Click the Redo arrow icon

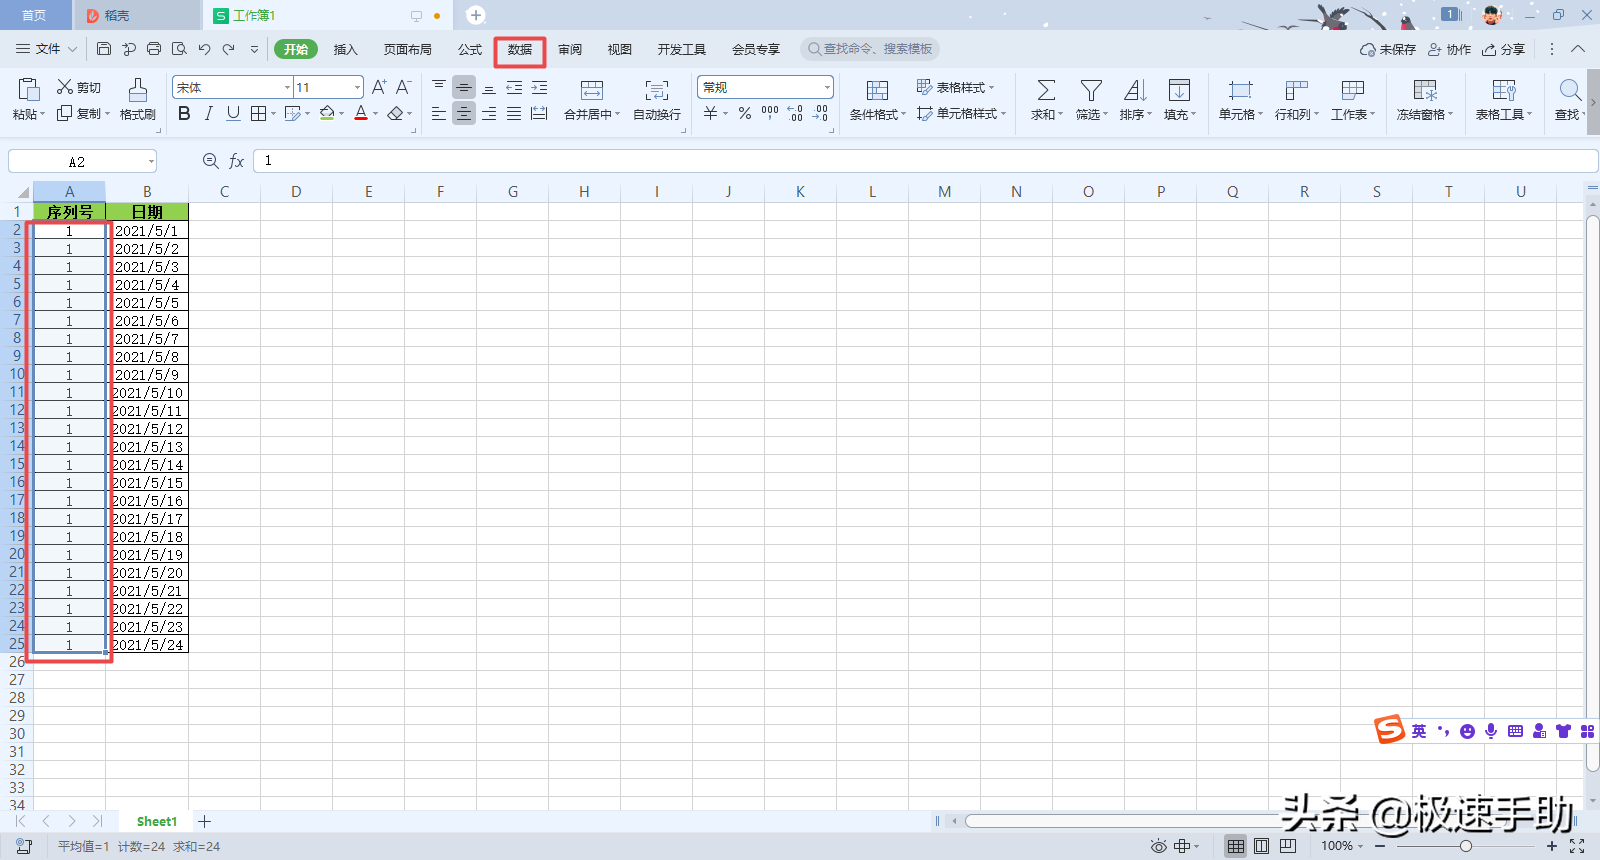coord(229,49)
